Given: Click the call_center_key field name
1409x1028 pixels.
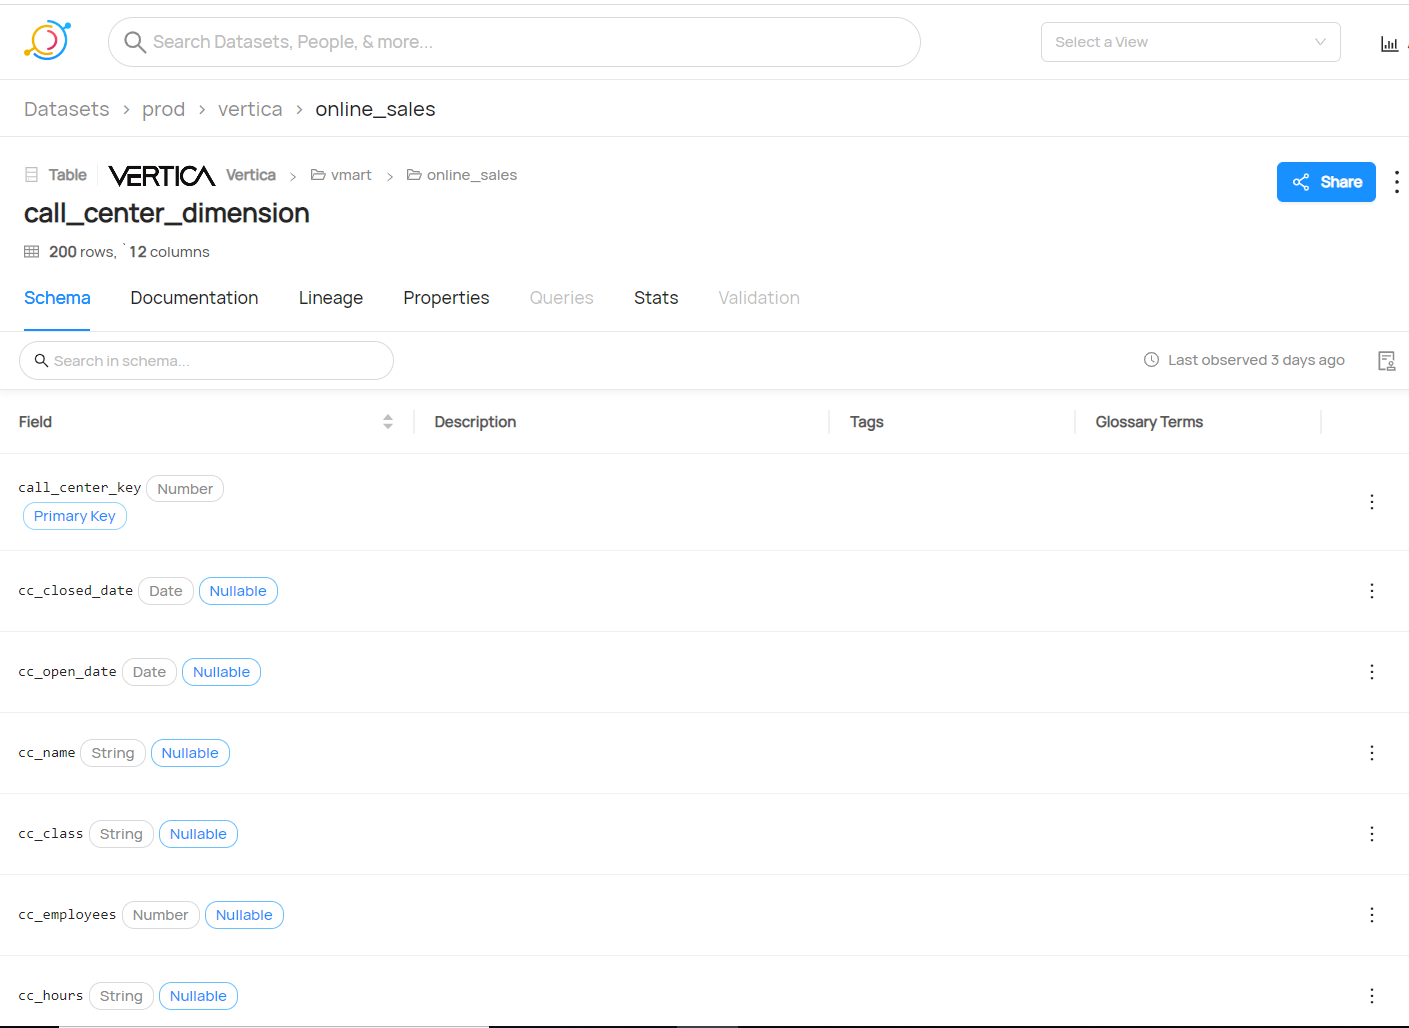Looking at the screenshot, I should tap(80, 488).
